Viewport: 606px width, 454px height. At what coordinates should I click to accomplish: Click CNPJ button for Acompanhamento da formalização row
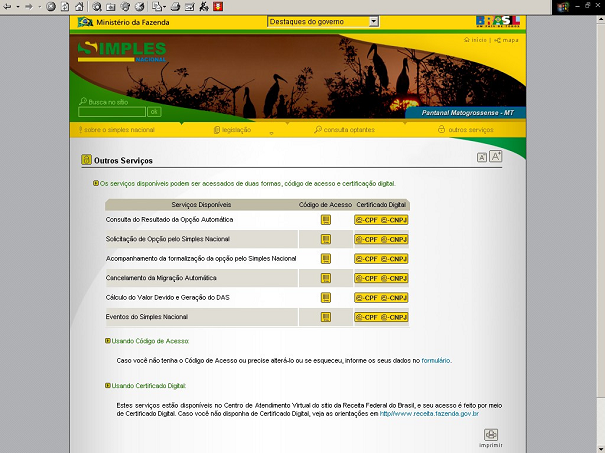(x=394, y=258)
